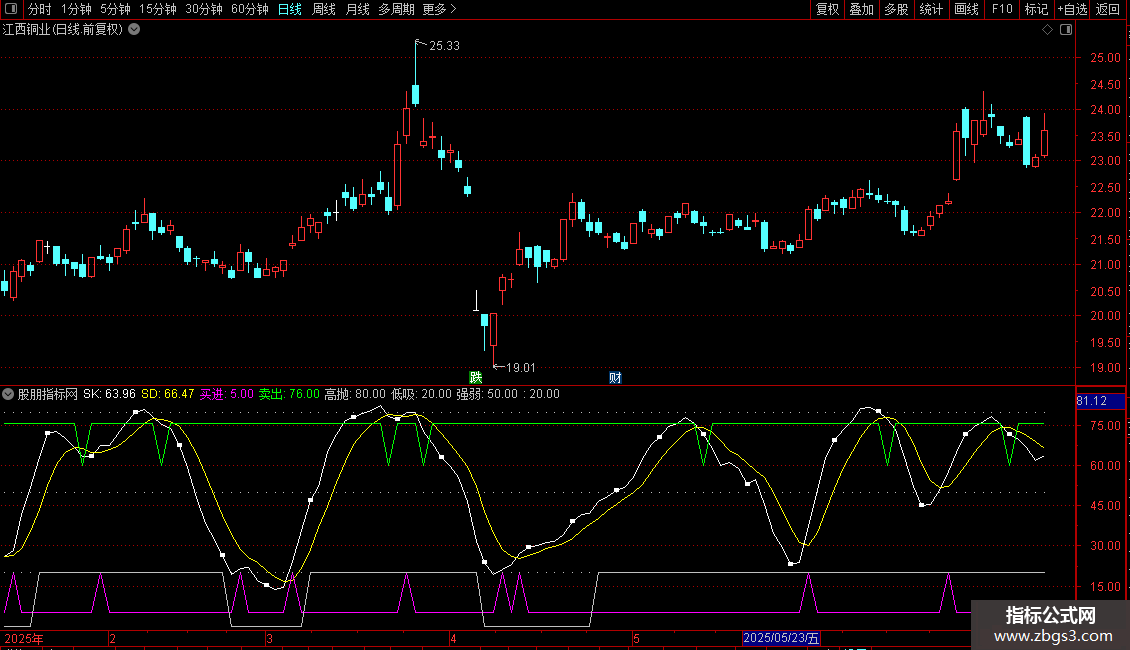Screen dimensions: 1130x650
Task: Click the green 跌 marker on chart
Action: (x=476, y=377)
